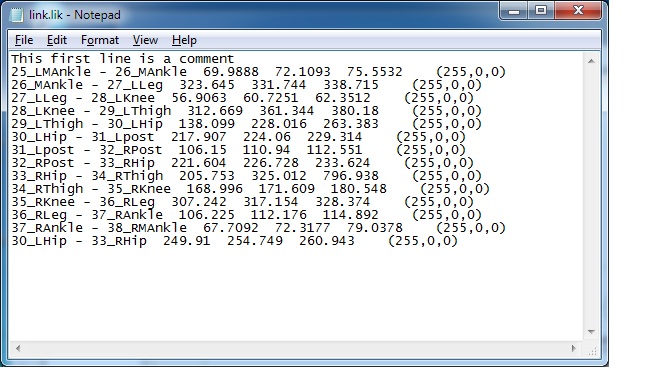Click the value 106.15
Screen dimensions: 652x384
coord(203,150)
